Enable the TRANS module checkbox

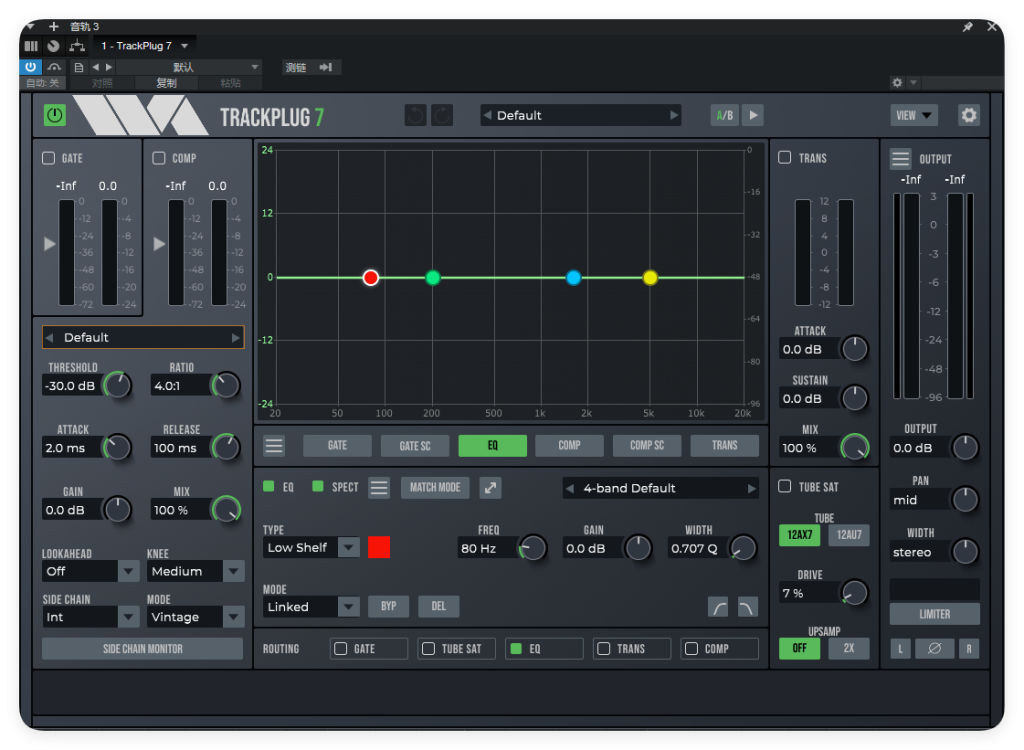[x=785, y=157]
